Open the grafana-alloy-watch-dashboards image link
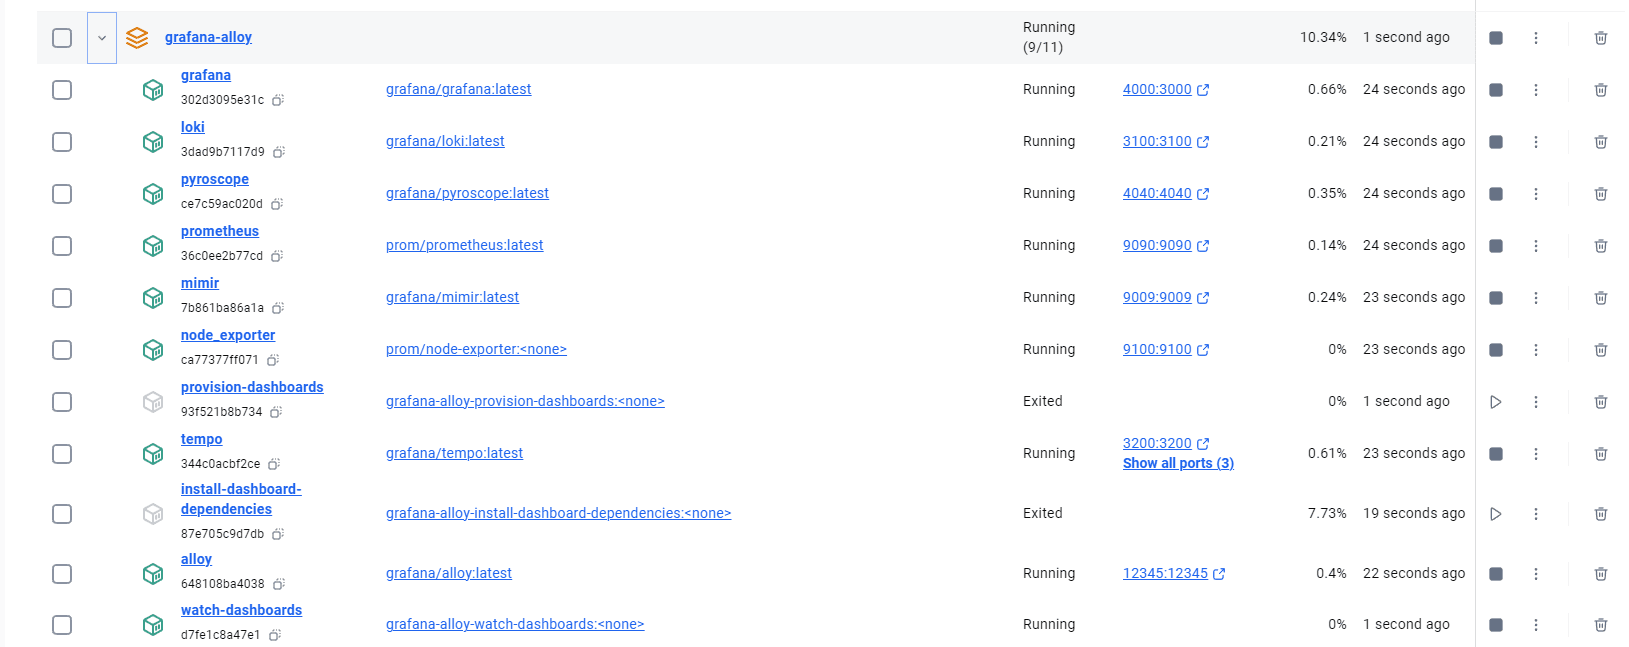The height and width of the screenshot is (647, 1629). click(515, 624)
